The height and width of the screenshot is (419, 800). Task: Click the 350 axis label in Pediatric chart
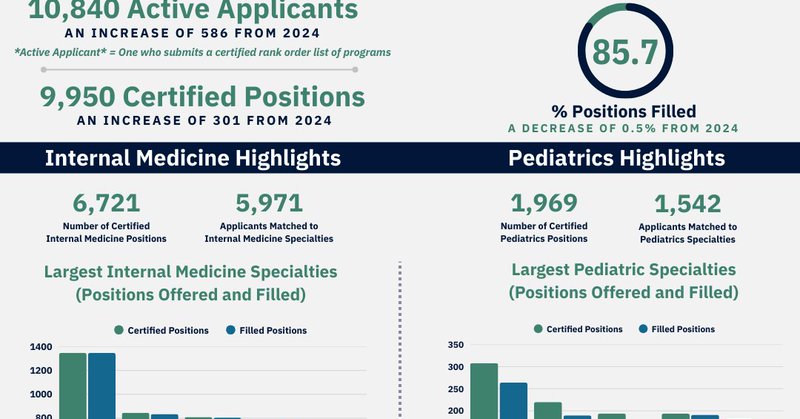(456, 345)
